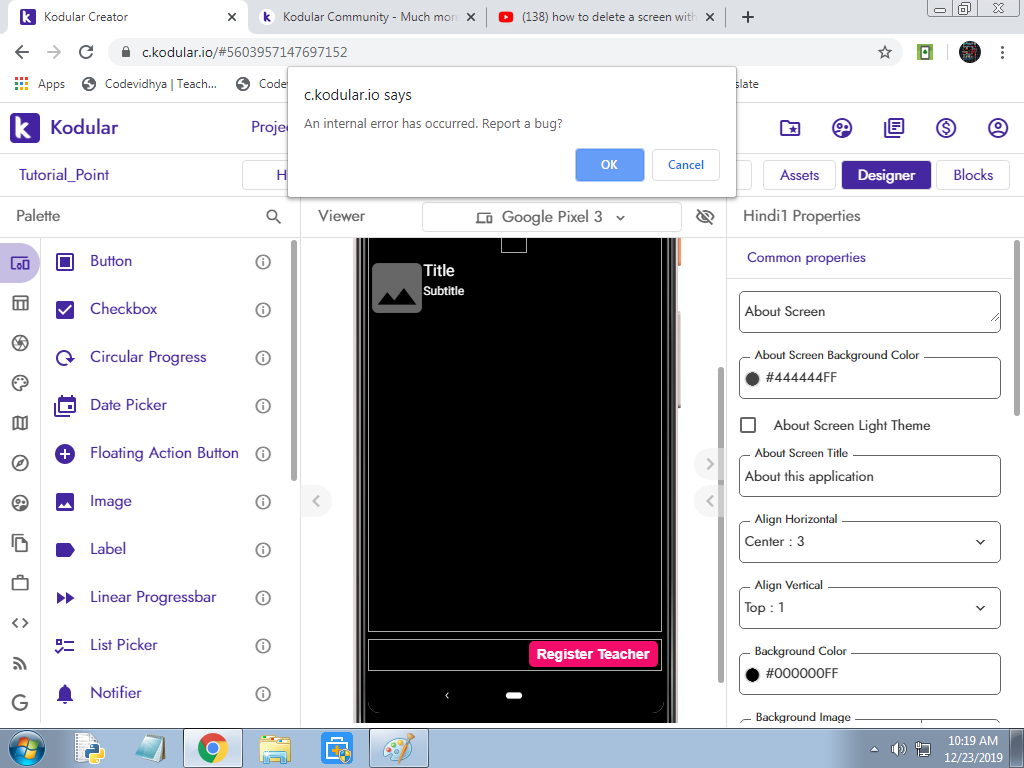Click Background Color black swatch

tap(752, 674)
